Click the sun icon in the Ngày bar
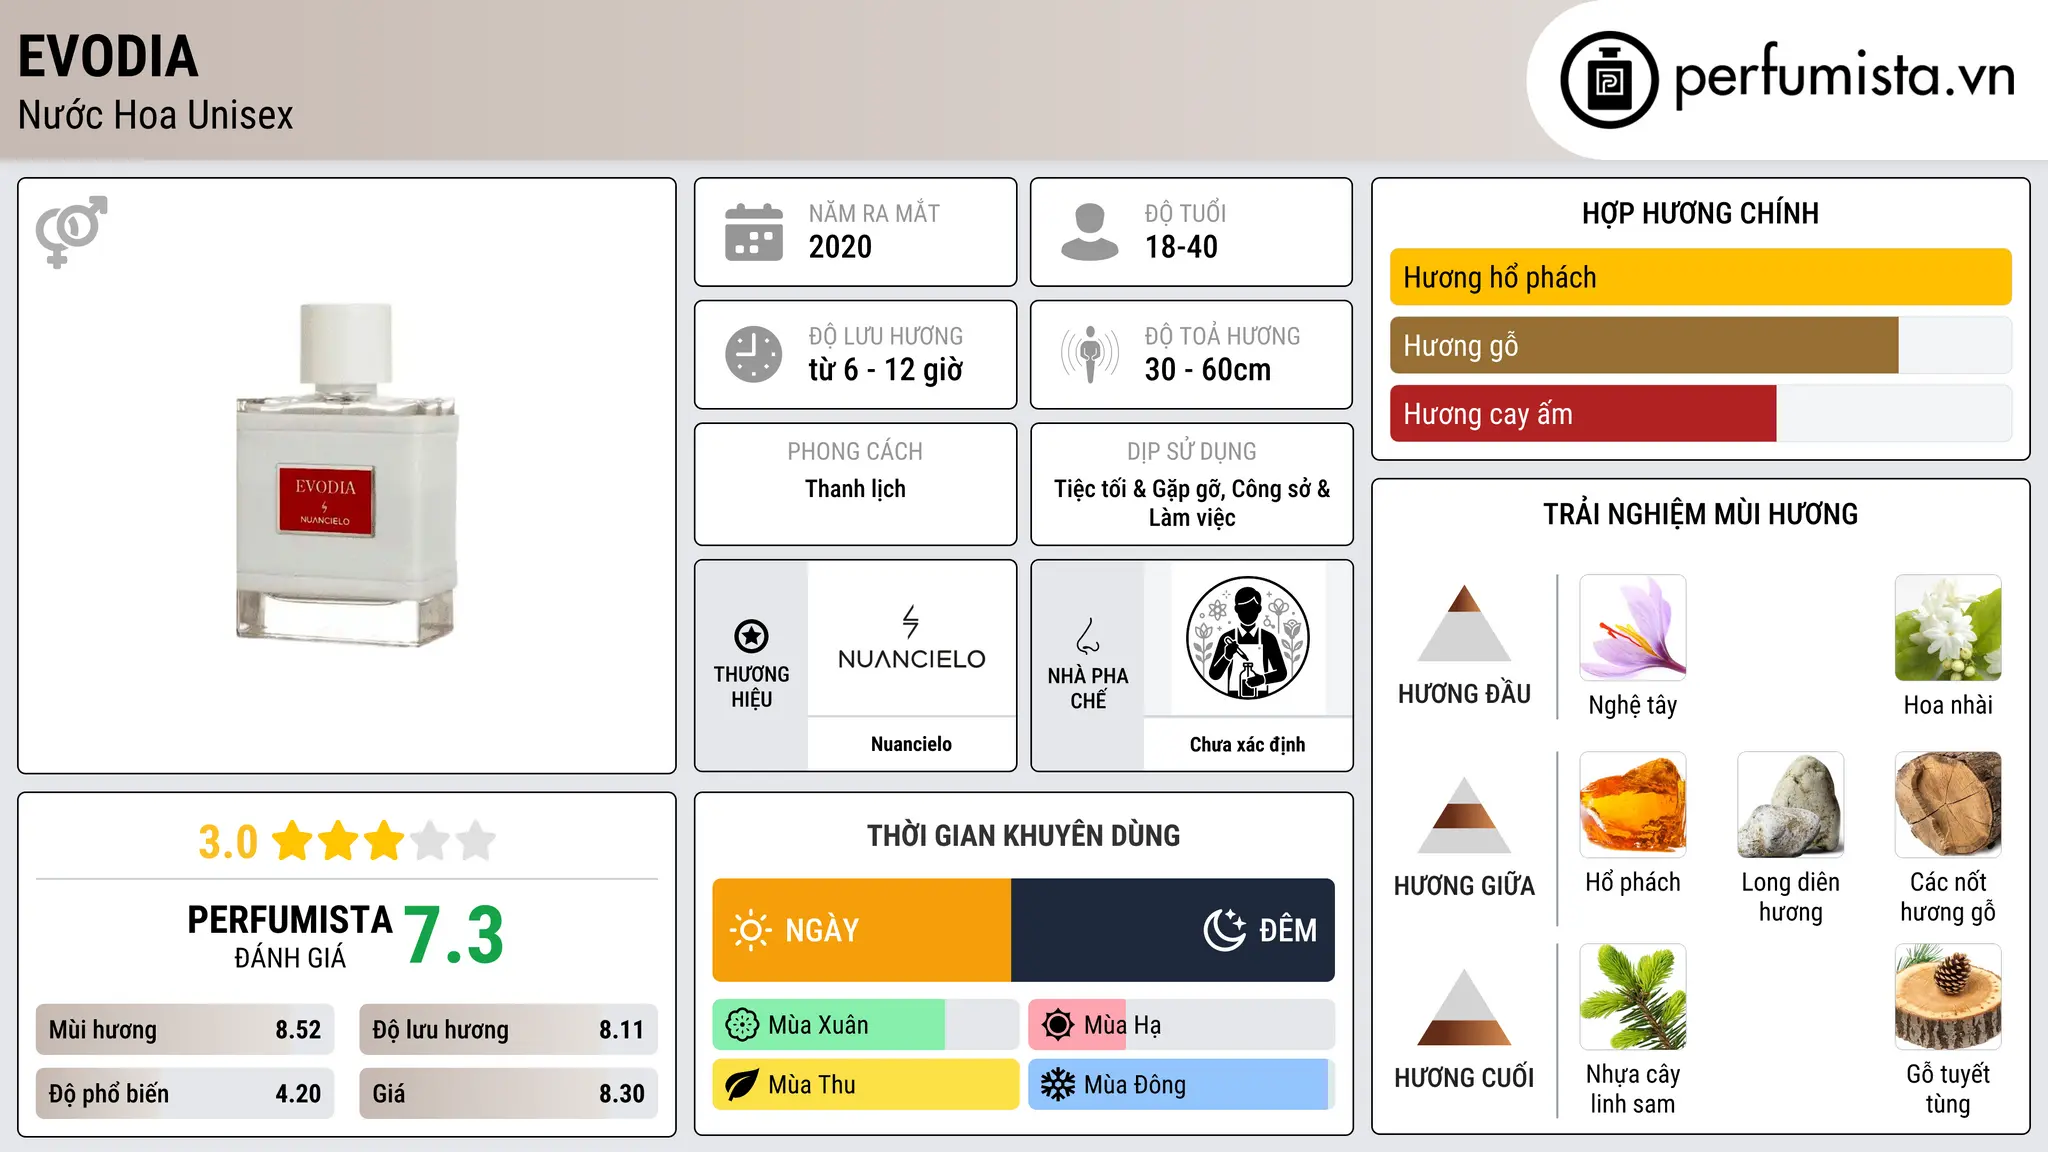Screen dimensions: 2048x1152 coord(751,930)
